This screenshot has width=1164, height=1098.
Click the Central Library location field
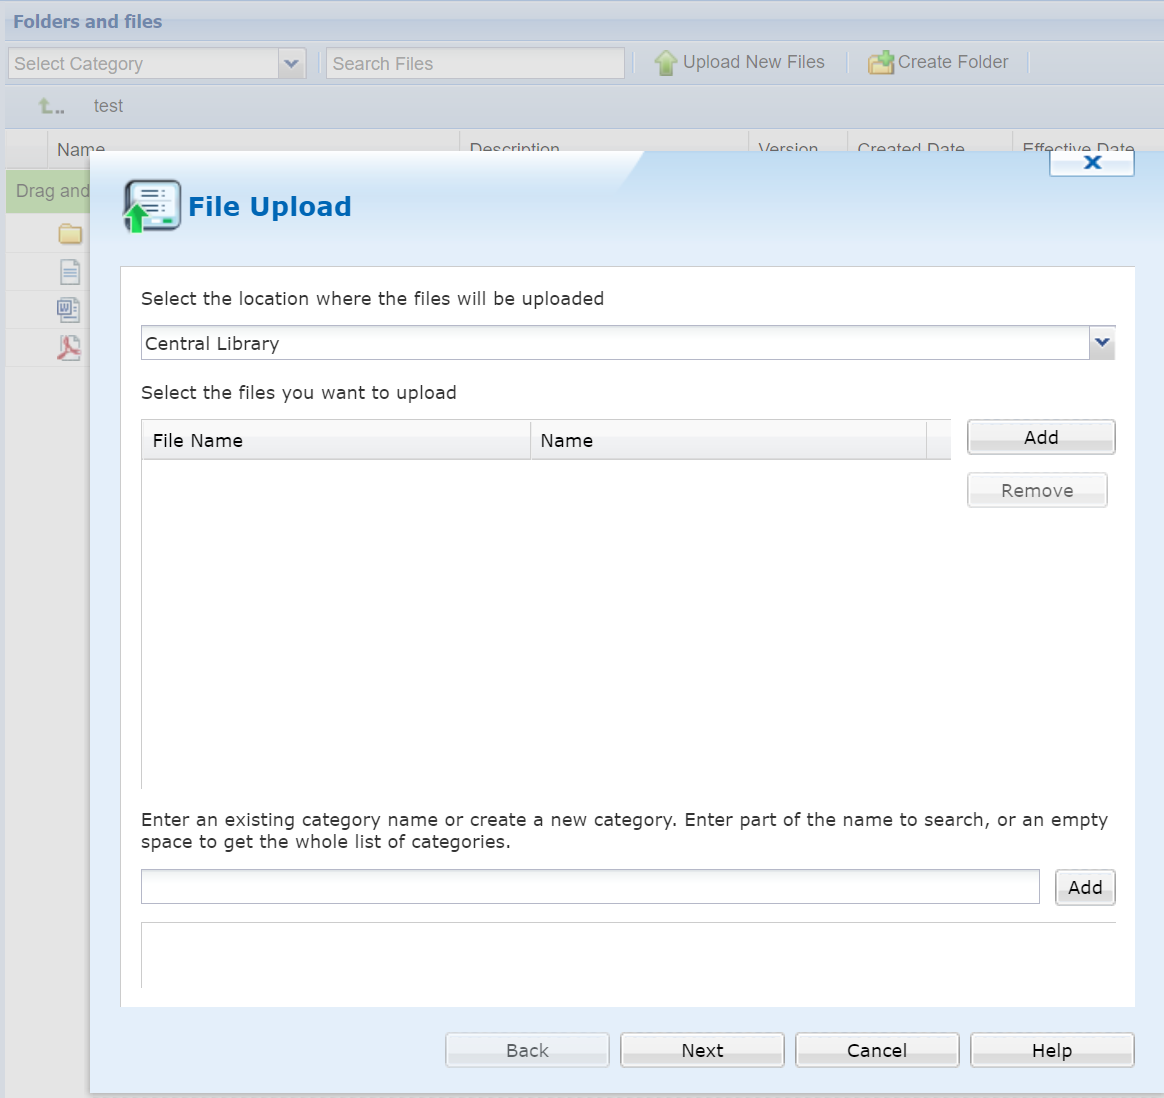pyautogui.click(x=615, y=343)
